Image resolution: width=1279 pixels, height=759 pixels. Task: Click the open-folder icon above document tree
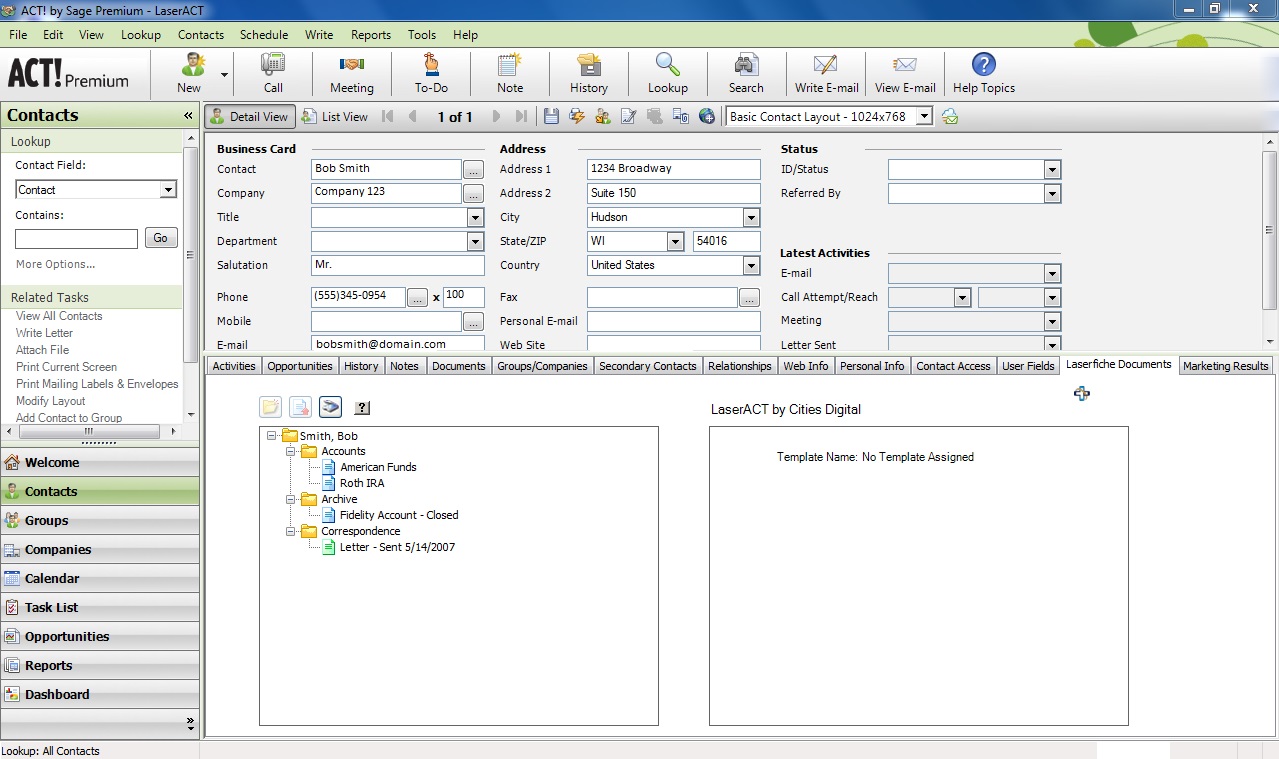270,407
